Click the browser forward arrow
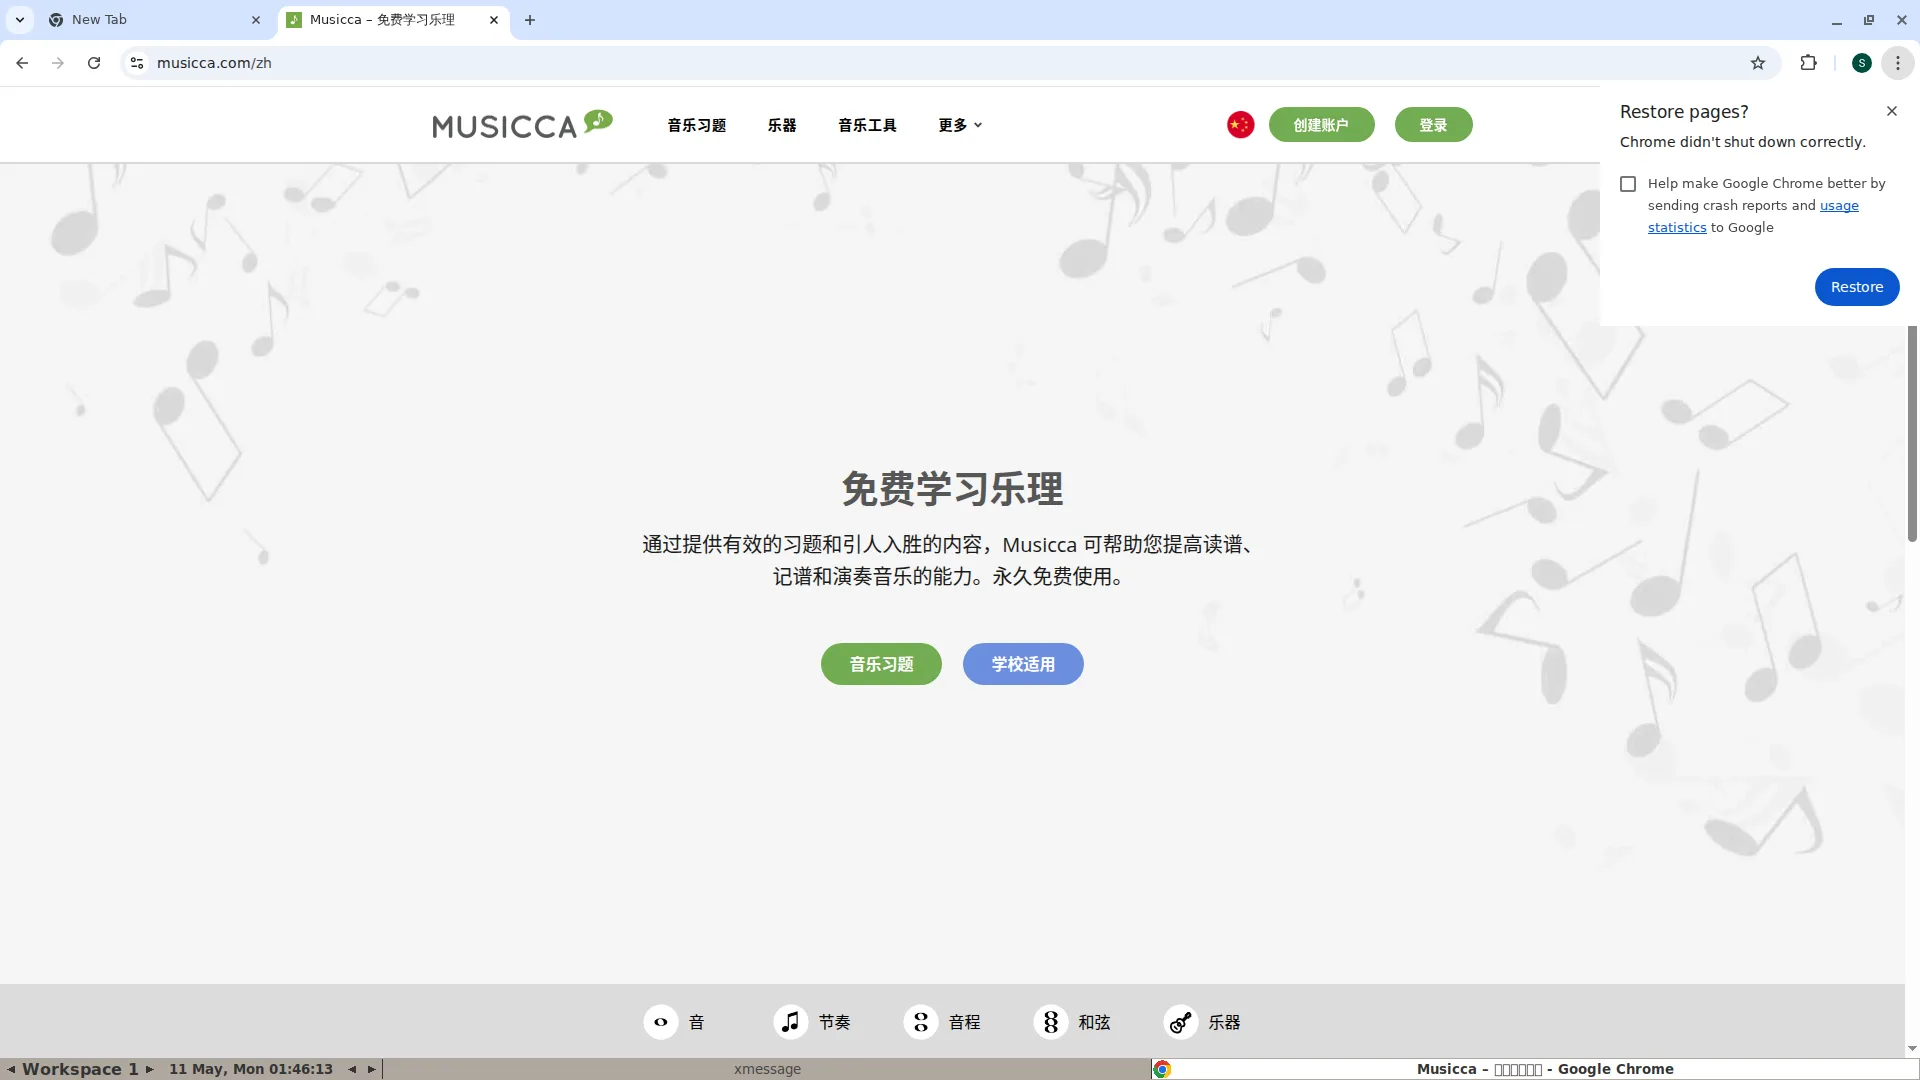The image size is (1920, 1080). point(58,63)
